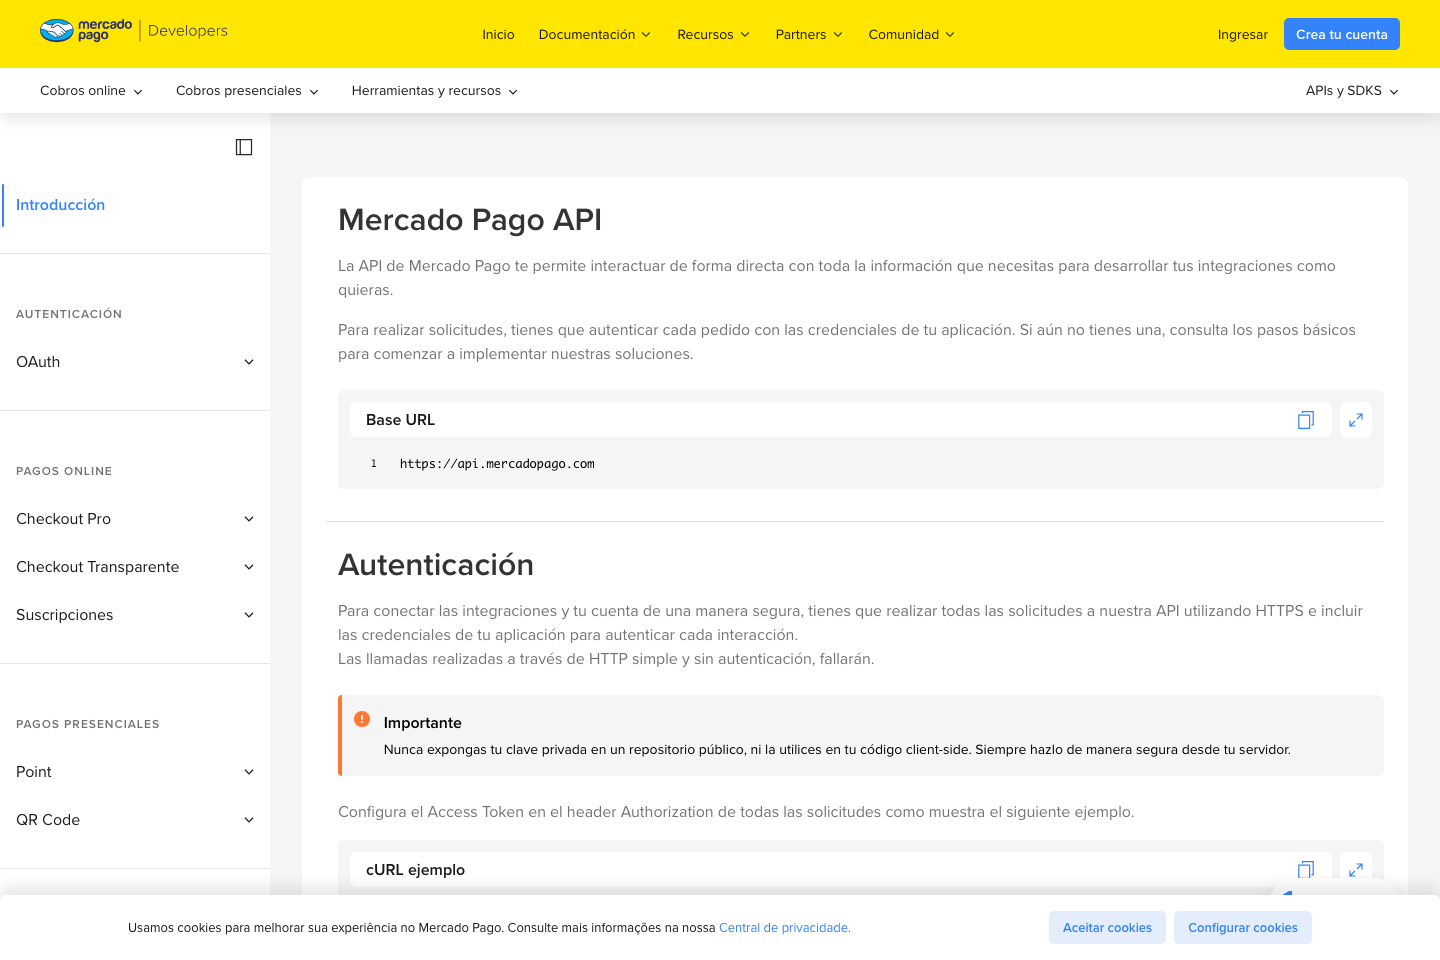The width and height of the screenshot is (1440, 960).
Task: Open the Cobros presenciales dropdown
Action: [246, 90]
